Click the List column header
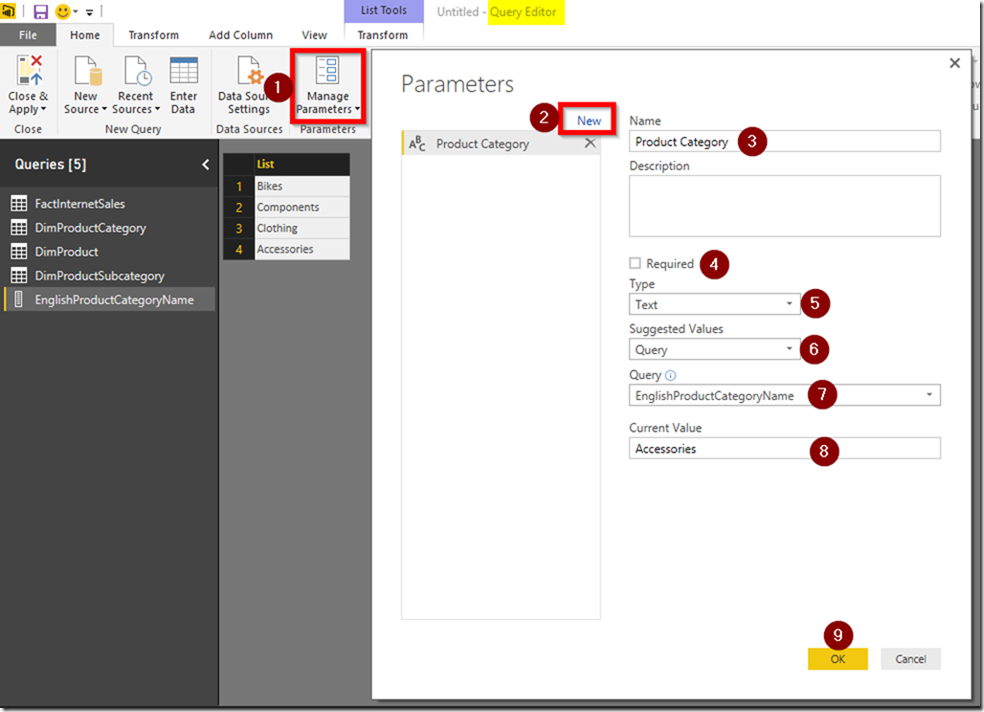The width and height of the screenshot is (984, 712). coord(302,164)
